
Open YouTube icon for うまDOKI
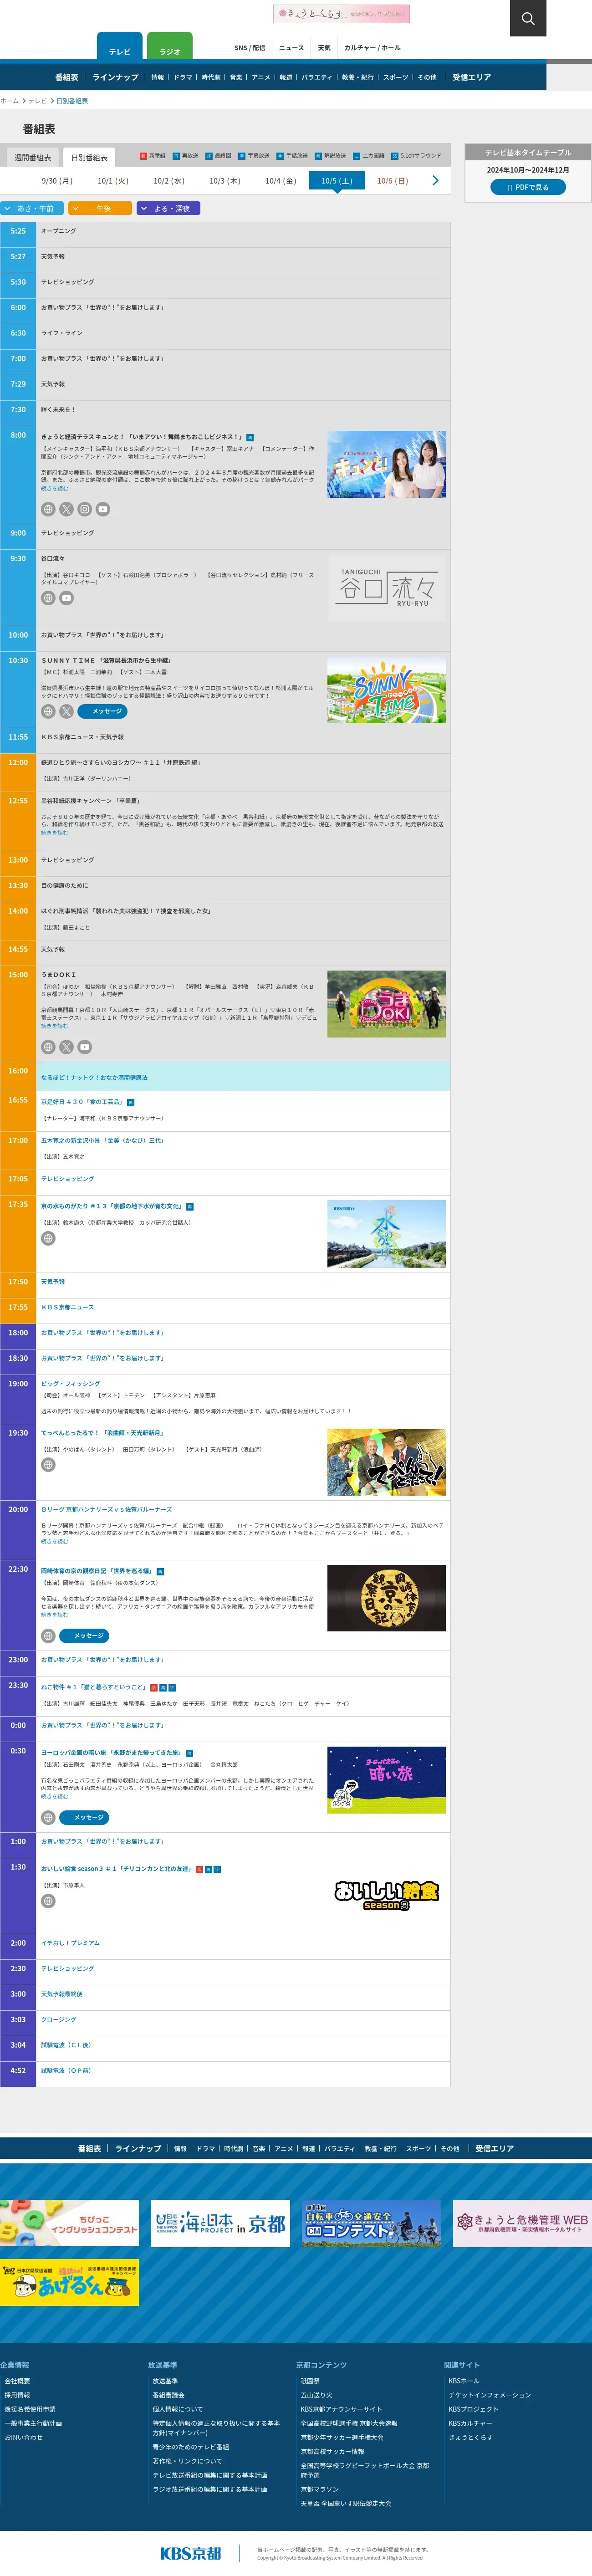(85, 1047)
